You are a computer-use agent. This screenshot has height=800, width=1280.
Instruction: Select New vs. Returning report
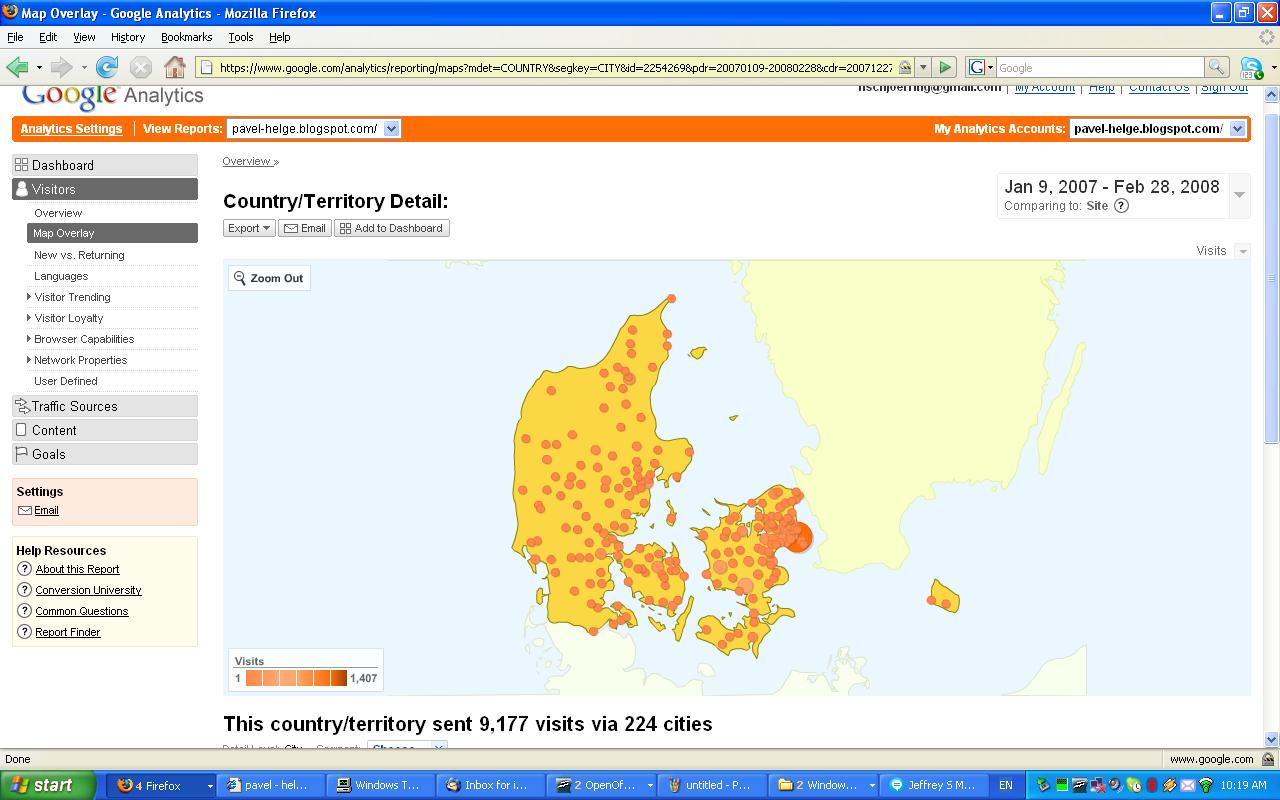point(79,255)
